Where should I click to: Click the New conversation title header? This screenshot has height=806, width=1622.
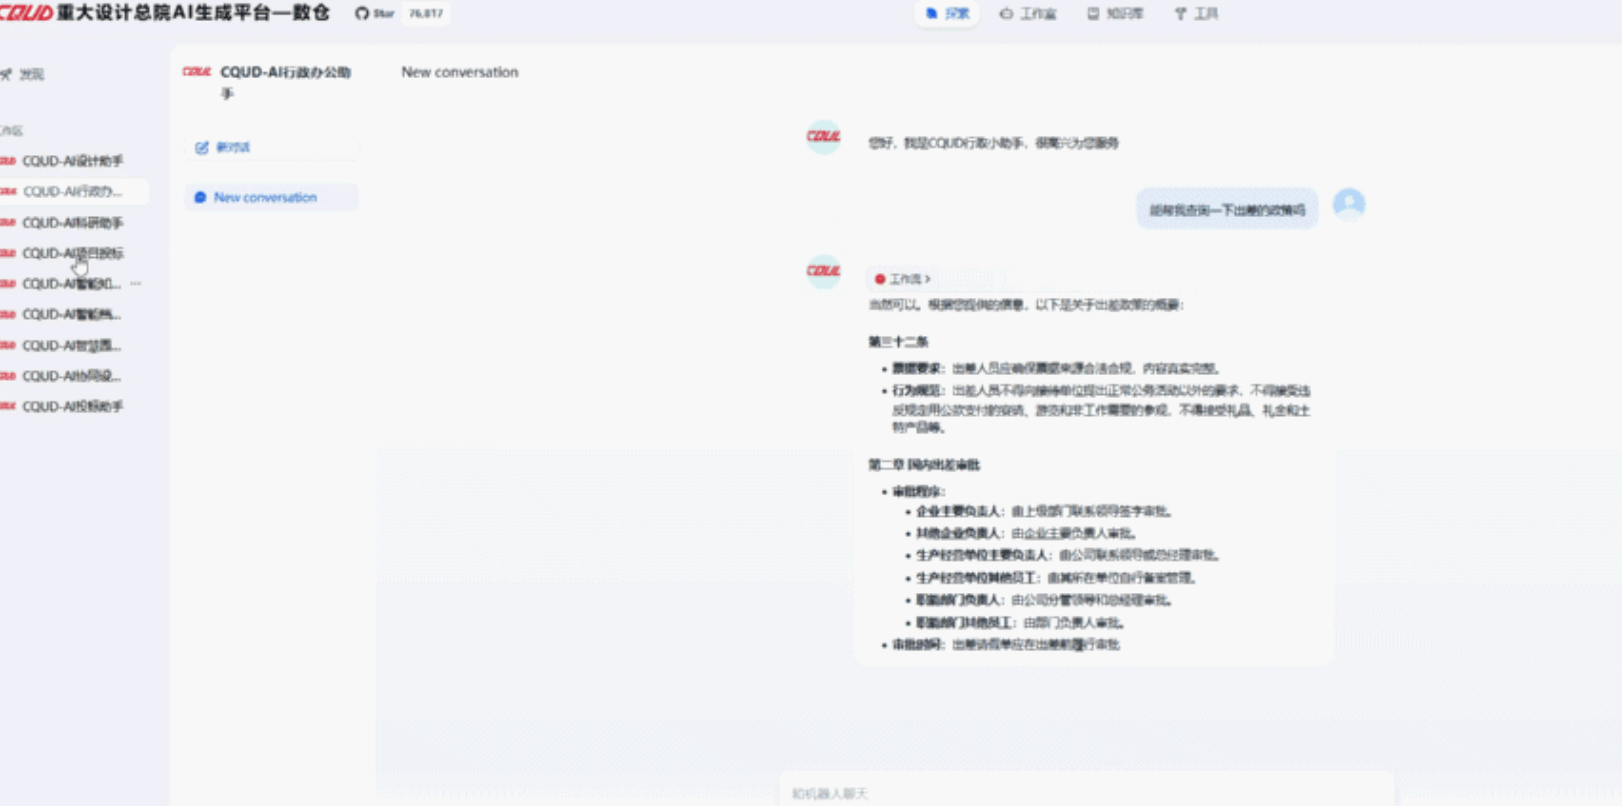(460, 72)
